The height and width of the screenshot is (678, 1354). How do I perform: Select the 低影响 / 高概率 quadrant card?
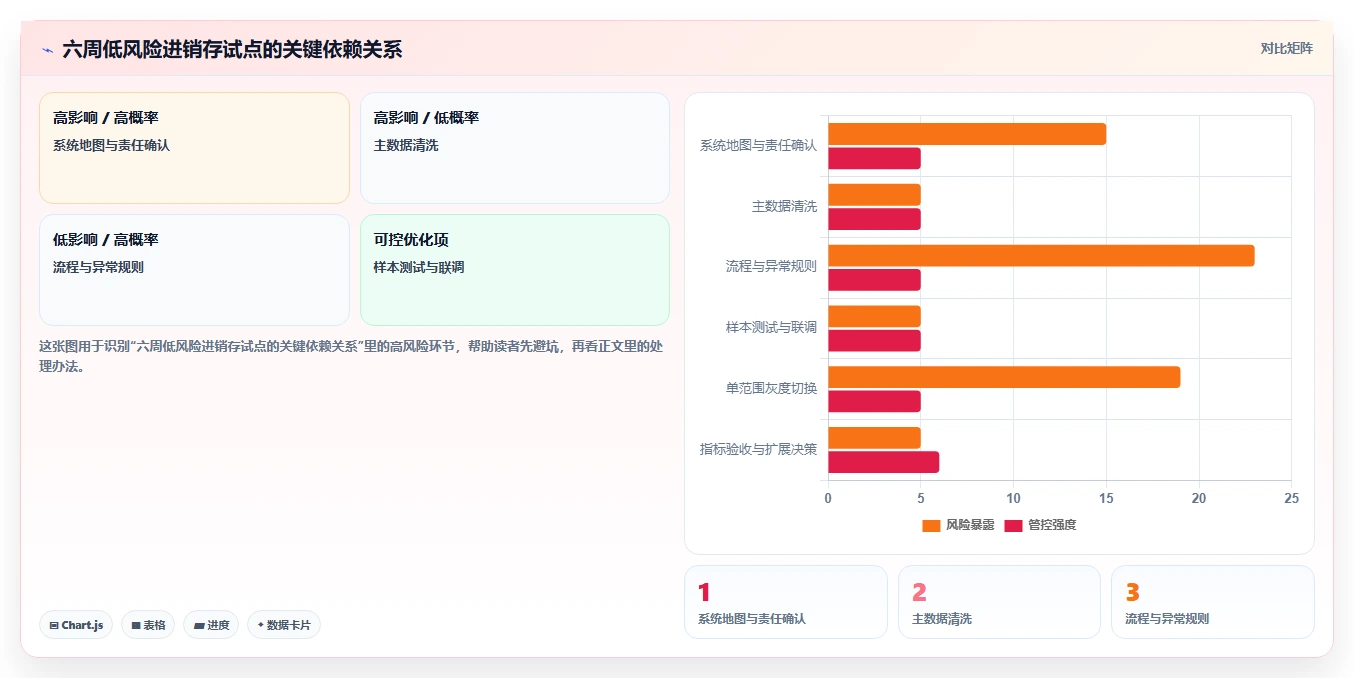coord(194,270)
